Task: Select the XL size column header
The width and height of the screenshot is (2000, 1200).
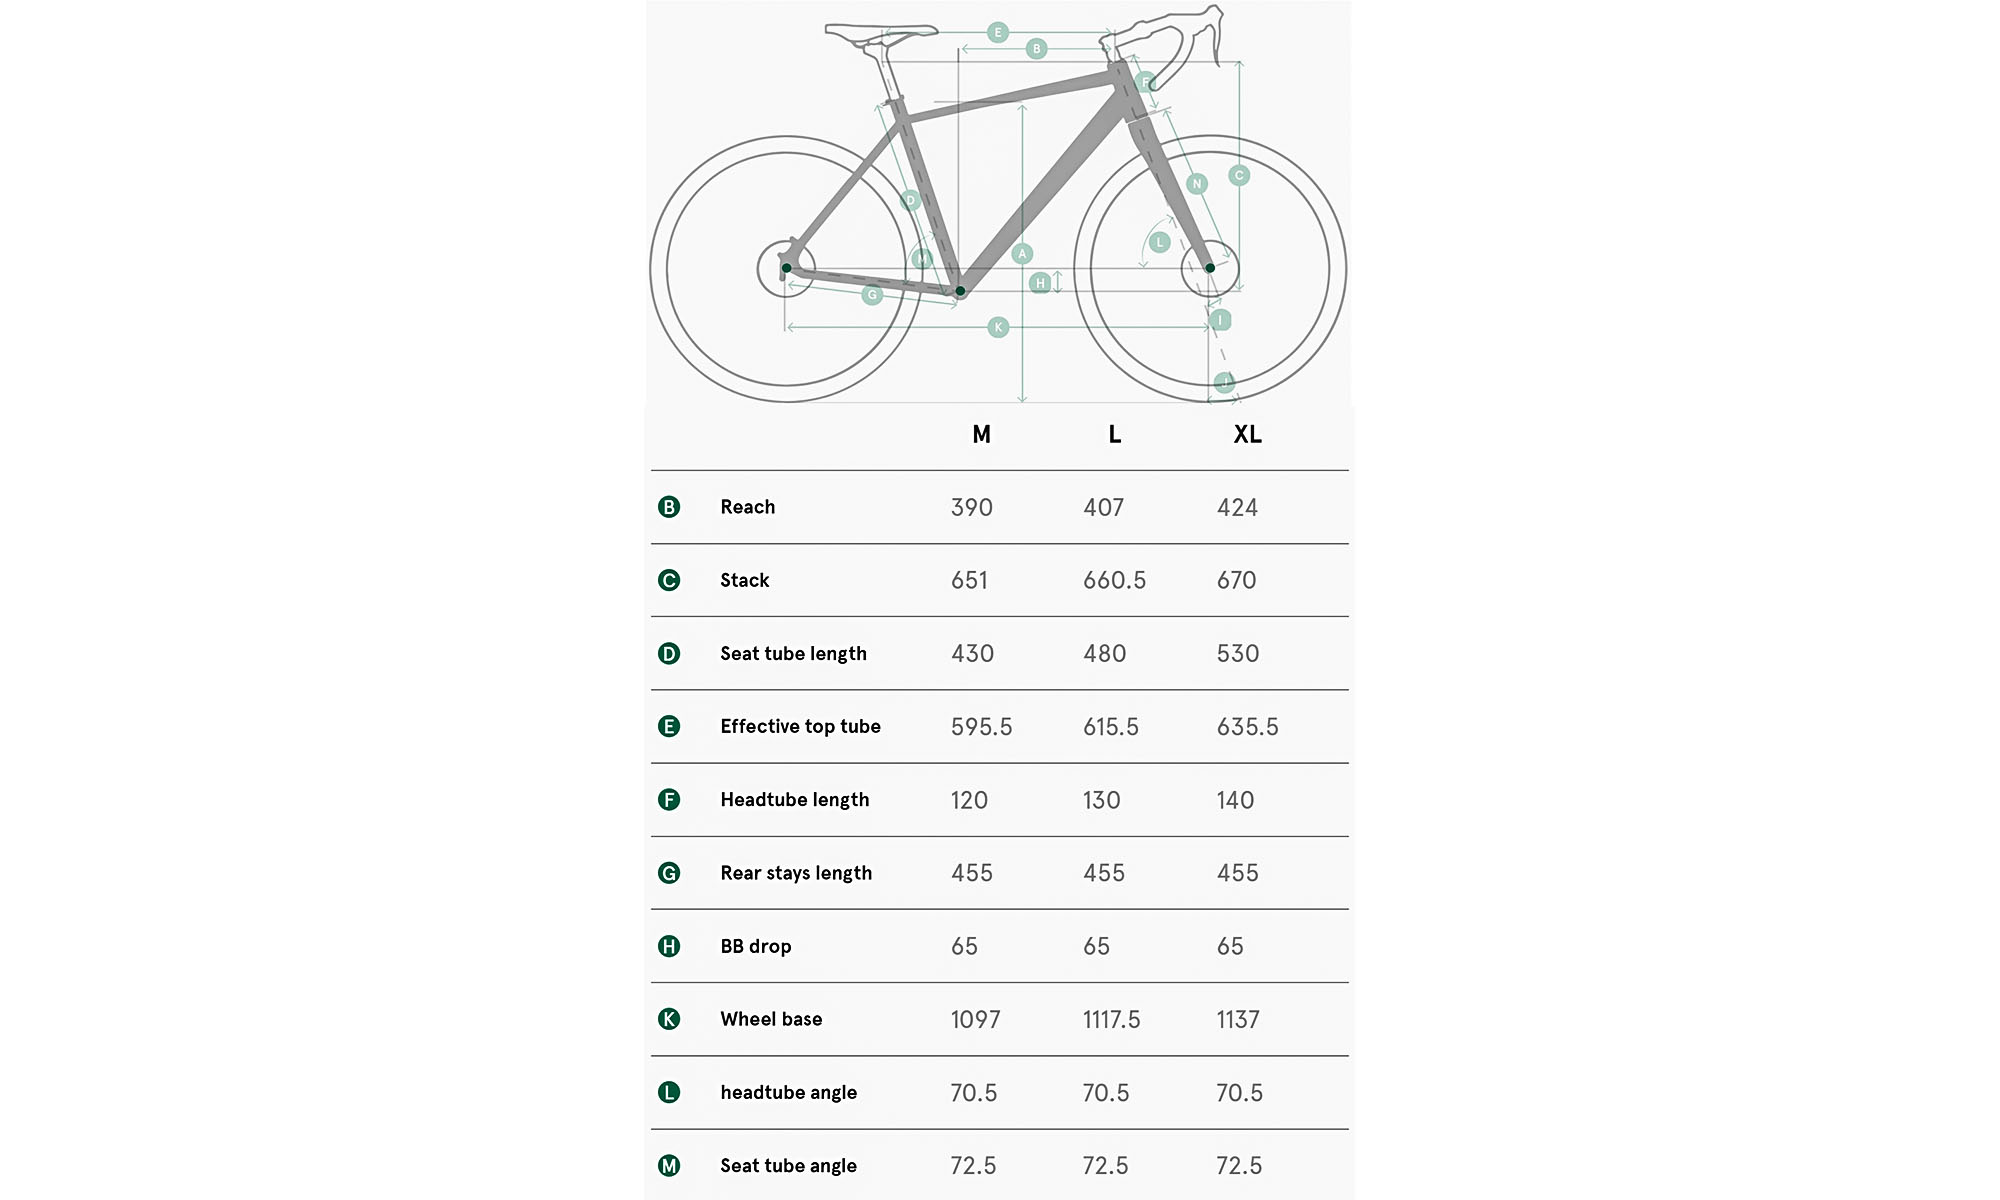Action: click(1247, 434)
